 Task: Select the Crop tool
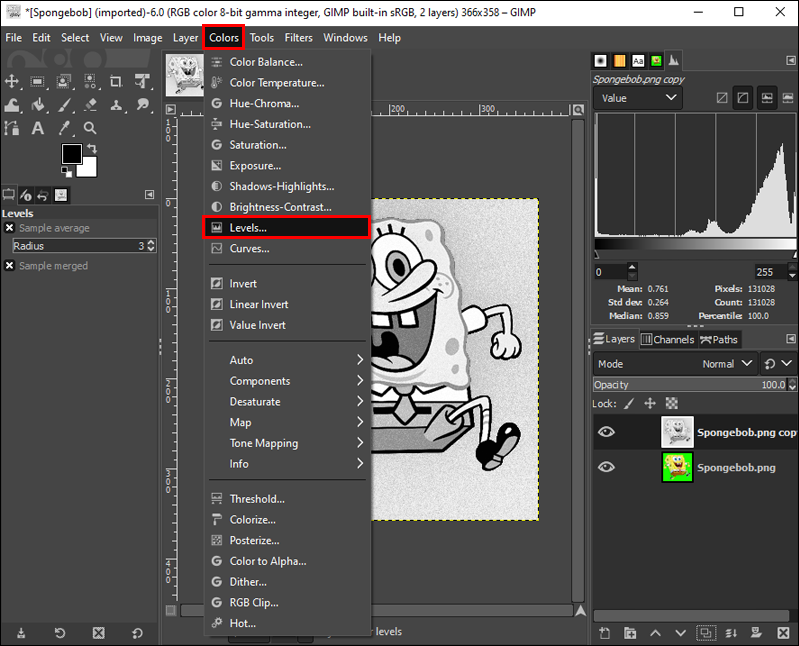coord(116,82)
